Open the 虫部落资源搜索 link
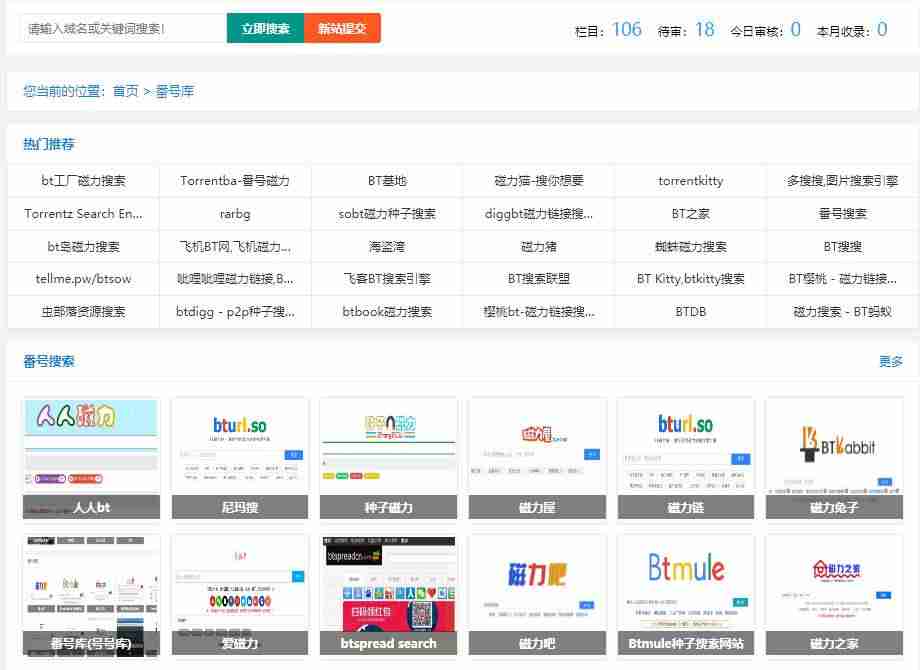The height and width of the screenshot is (670, 920). tap(83, 312)
